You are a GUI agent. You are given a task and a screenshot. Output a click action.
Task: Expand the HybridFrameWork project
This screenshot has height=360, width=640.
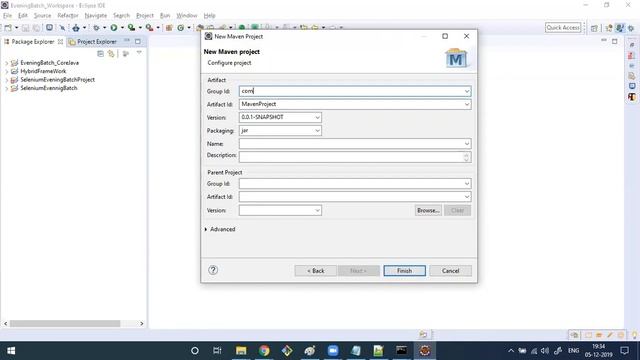[x=7, y=71]
